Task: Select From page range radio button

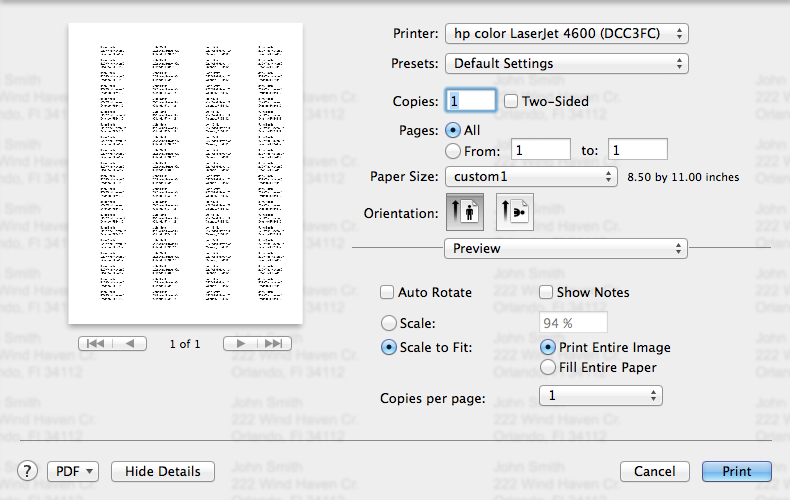Action: pyautogui.click(x=453, y=151)
